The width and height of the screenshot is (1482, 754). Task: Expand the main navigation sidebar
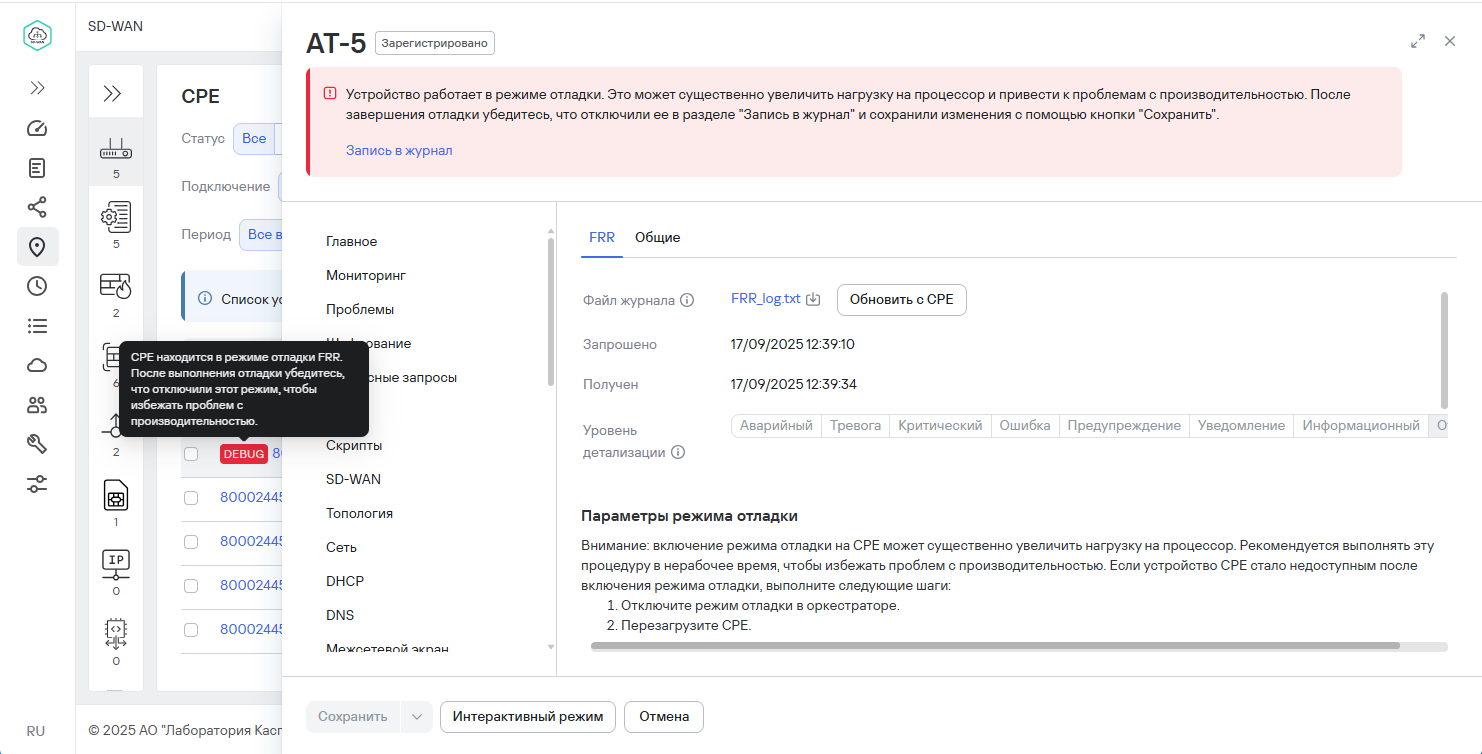(37, 88)
